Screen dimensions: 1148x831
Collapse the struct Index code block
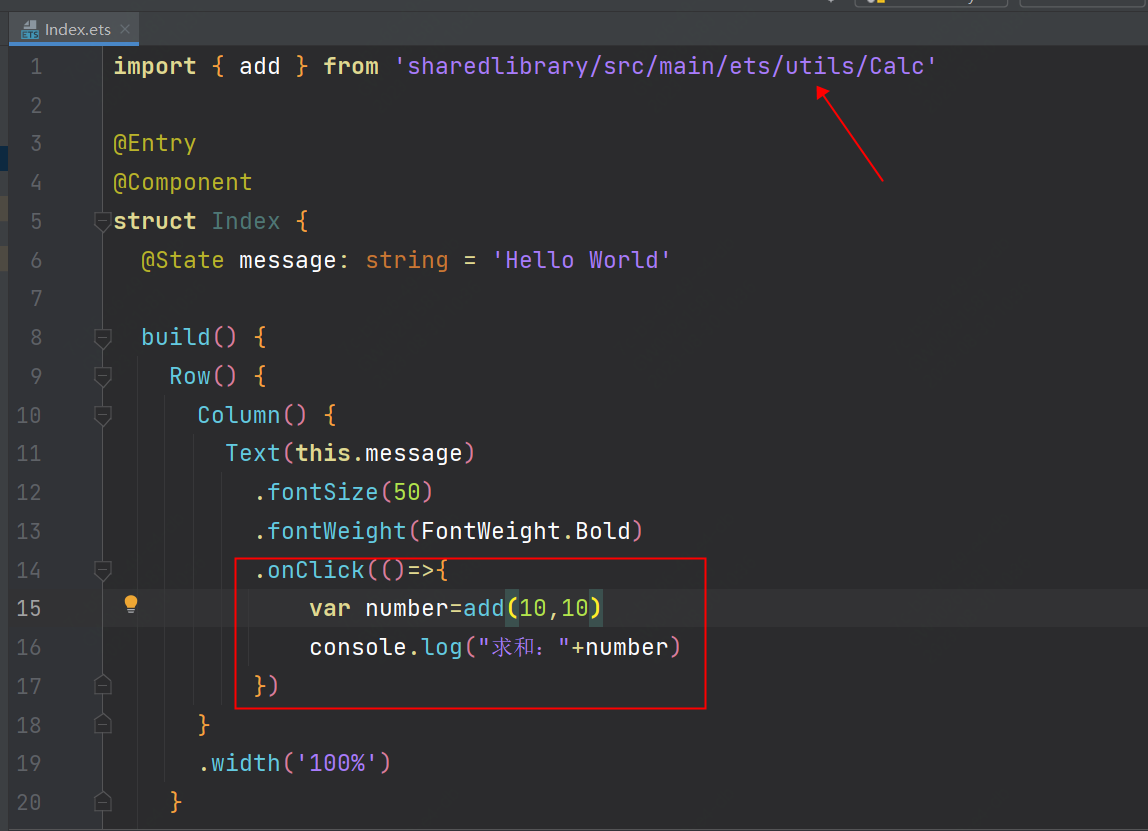tap(102, 221)
